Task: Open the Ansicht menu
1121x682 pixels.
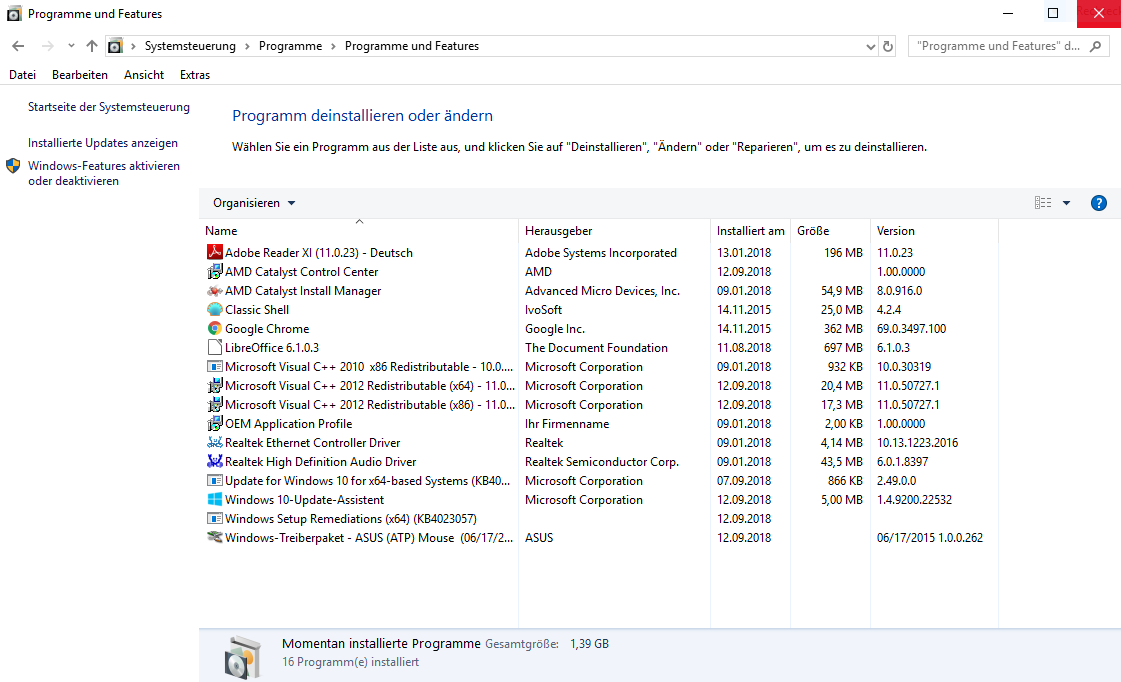Action: tap(144, 74)
